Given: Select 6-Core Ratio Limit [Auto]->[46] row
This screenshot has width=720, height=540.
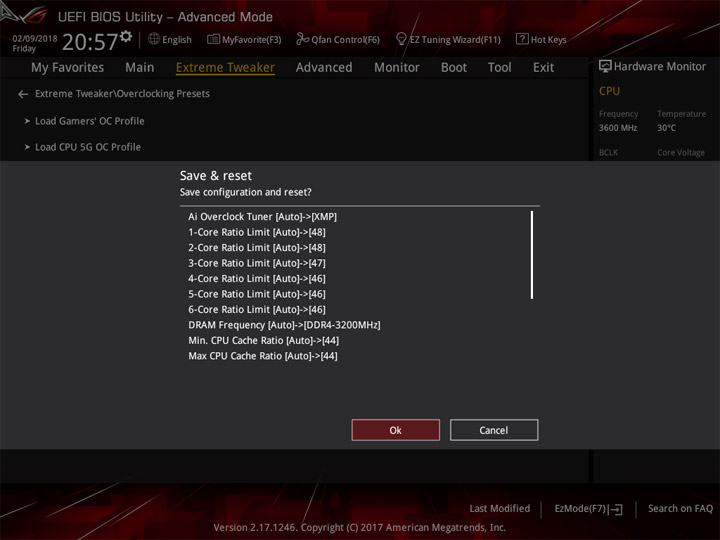Looking at the screenshot, I should click(x=257, y=309).
